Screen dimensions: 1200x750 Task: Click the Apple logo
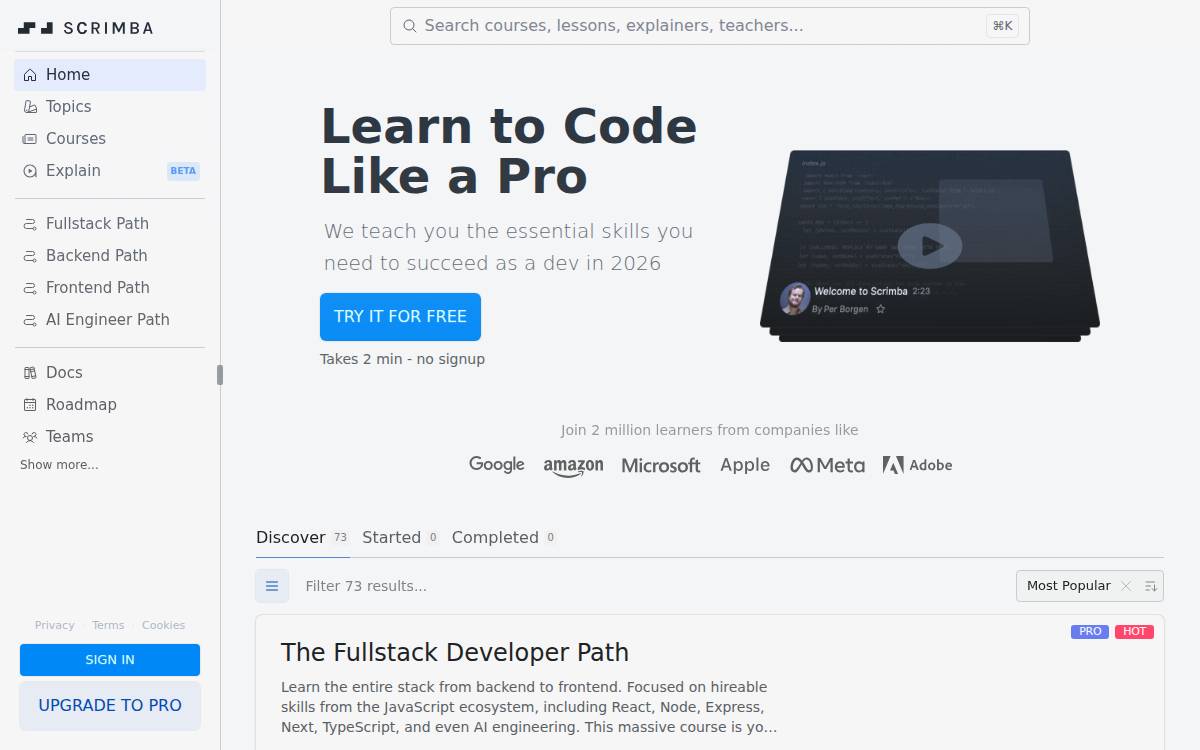pos(745,466)
